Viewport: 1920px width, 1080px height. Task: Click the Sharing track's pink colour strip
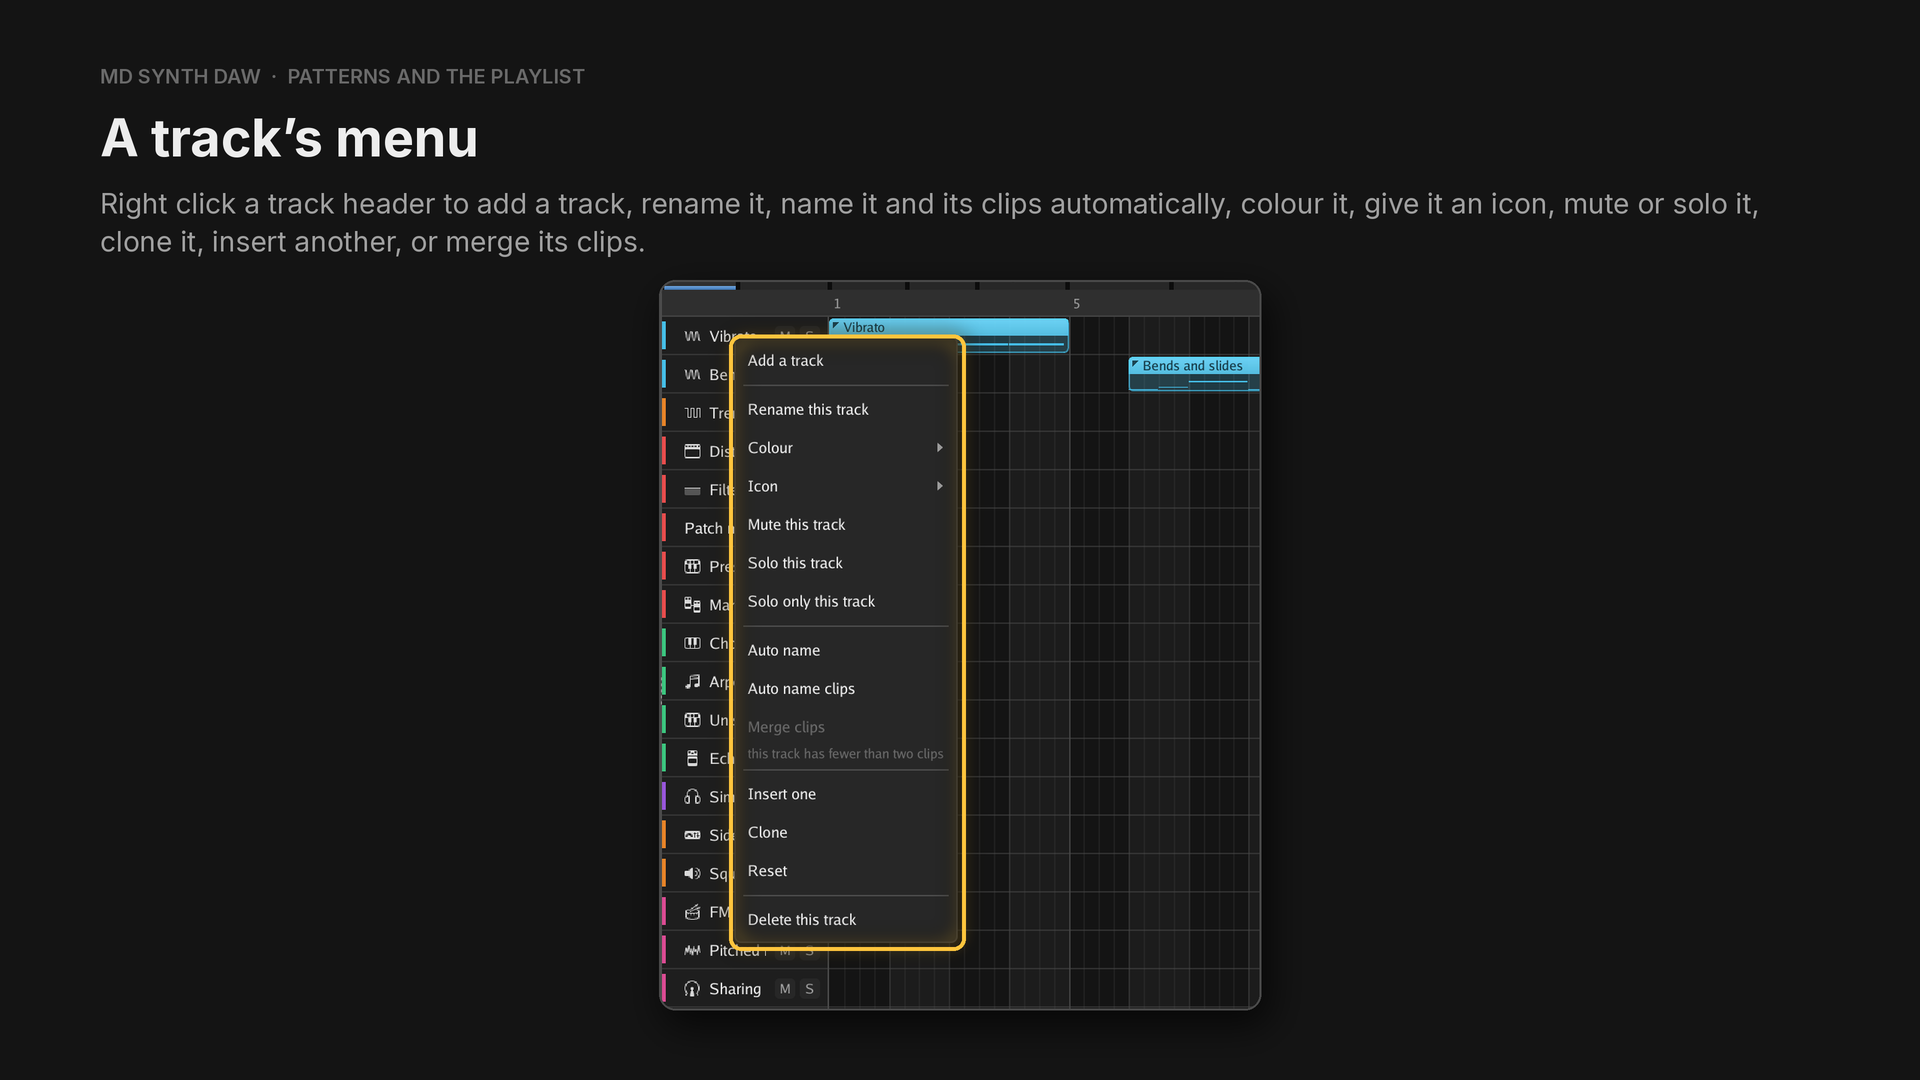tap(664, 989)
